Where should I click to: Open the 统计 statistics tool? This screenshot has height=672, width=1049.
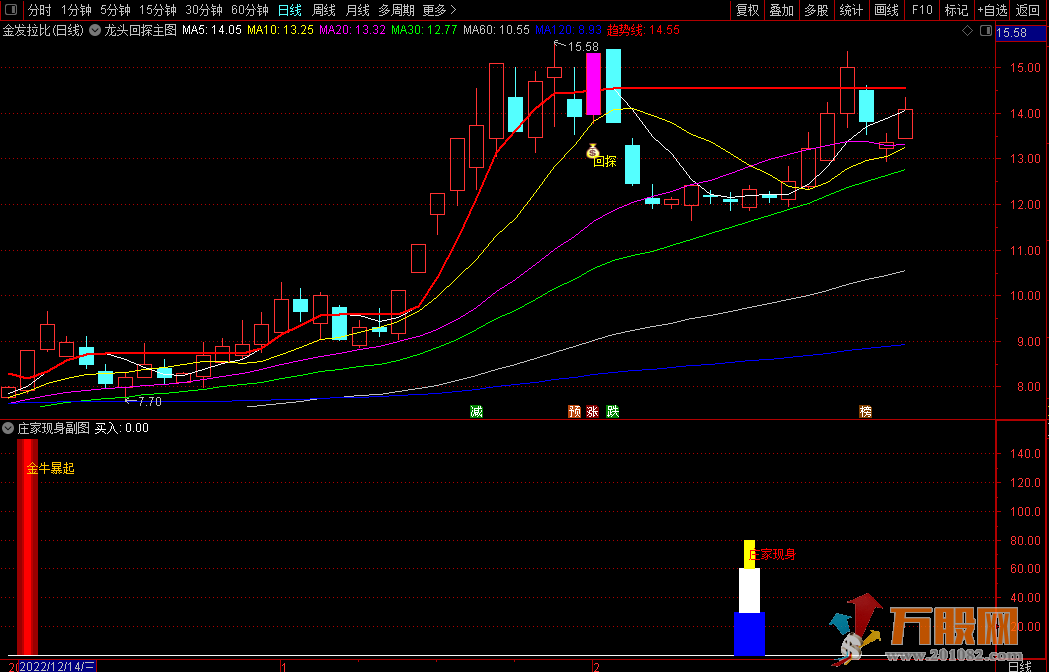click(x=851, y=10)
